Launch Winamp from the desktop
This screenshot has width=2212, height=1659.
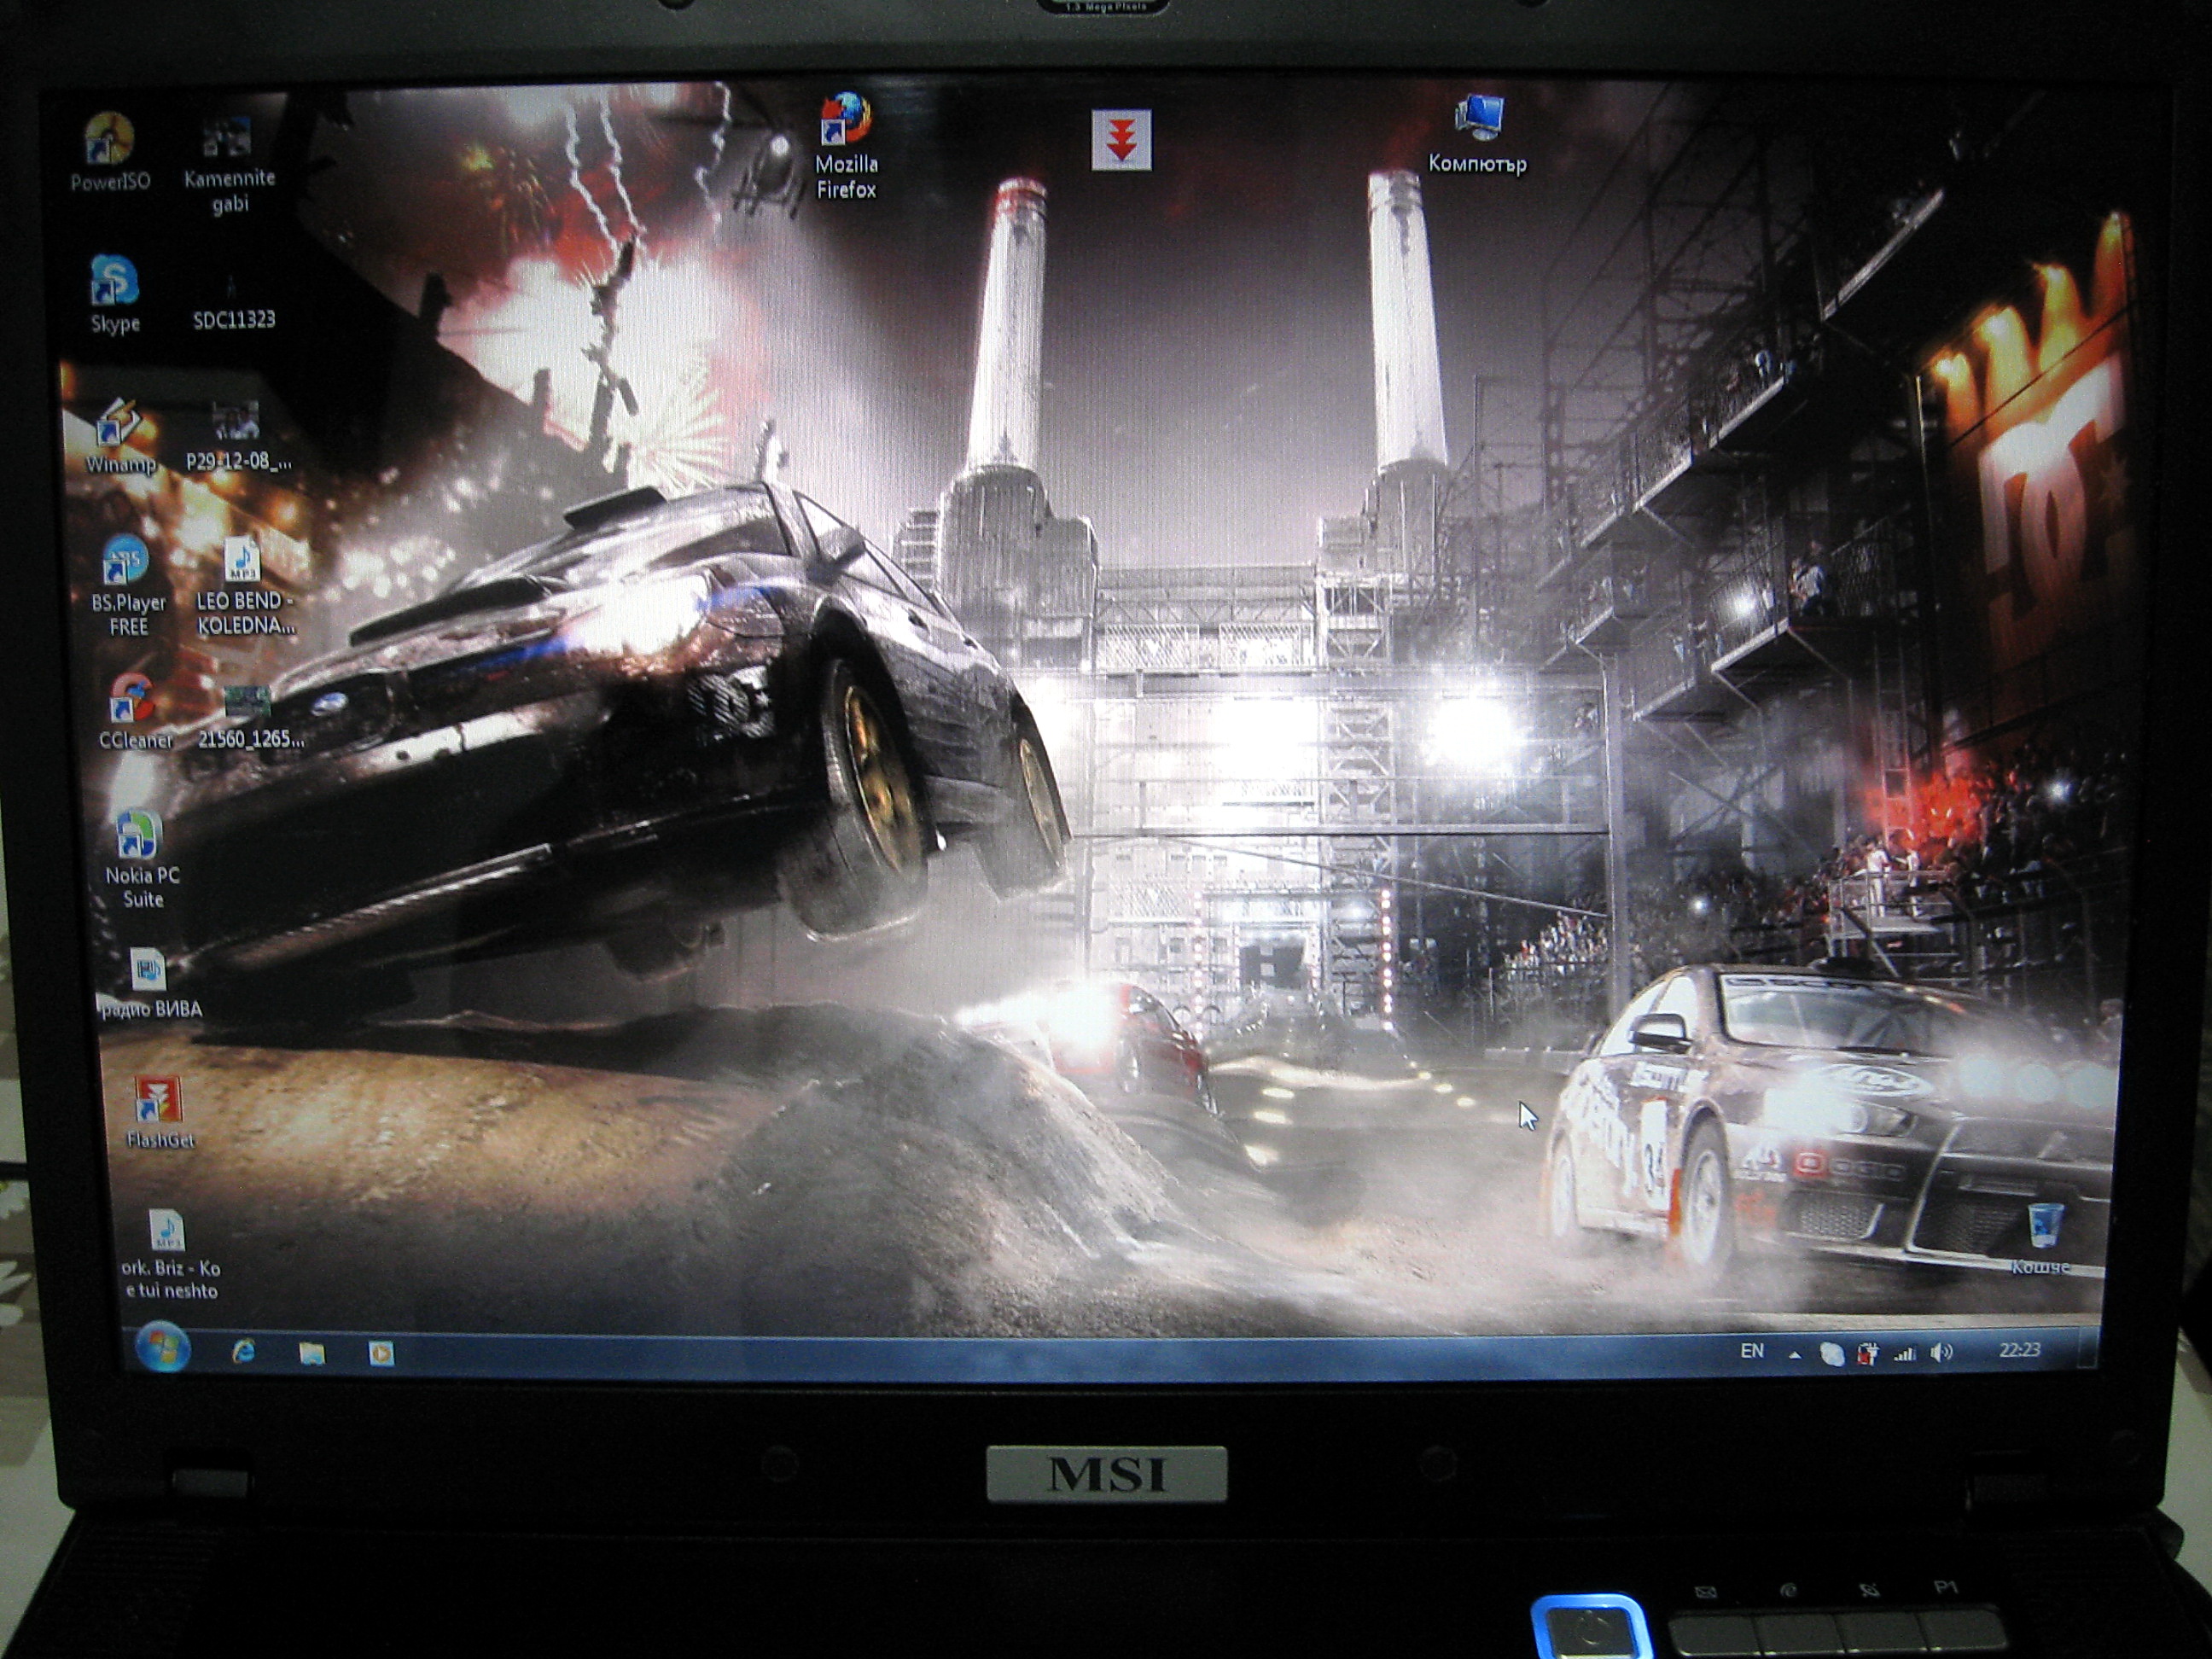pos(121,437)
